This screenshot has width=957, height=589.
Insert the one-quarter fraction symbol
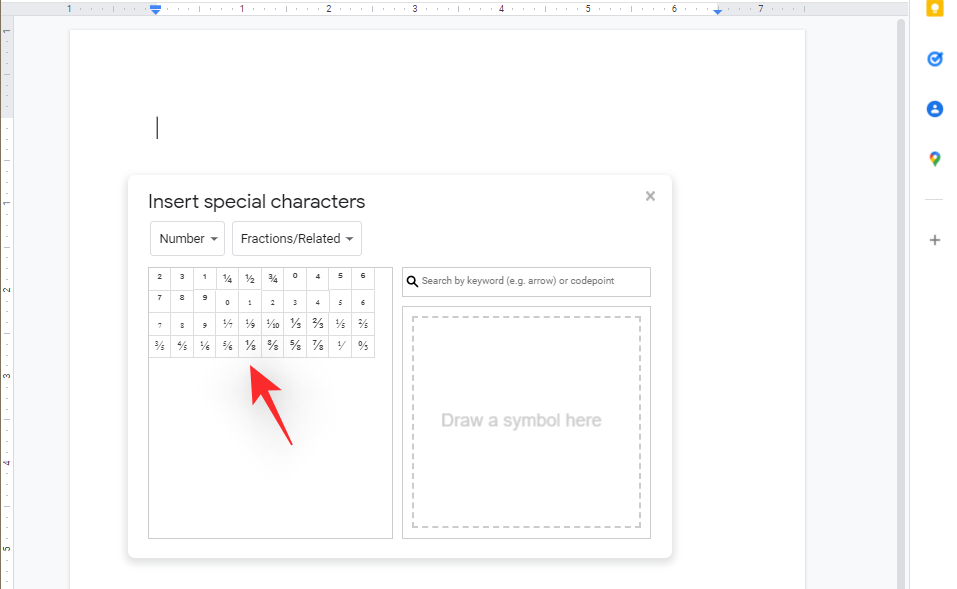[x=227, y=279]
